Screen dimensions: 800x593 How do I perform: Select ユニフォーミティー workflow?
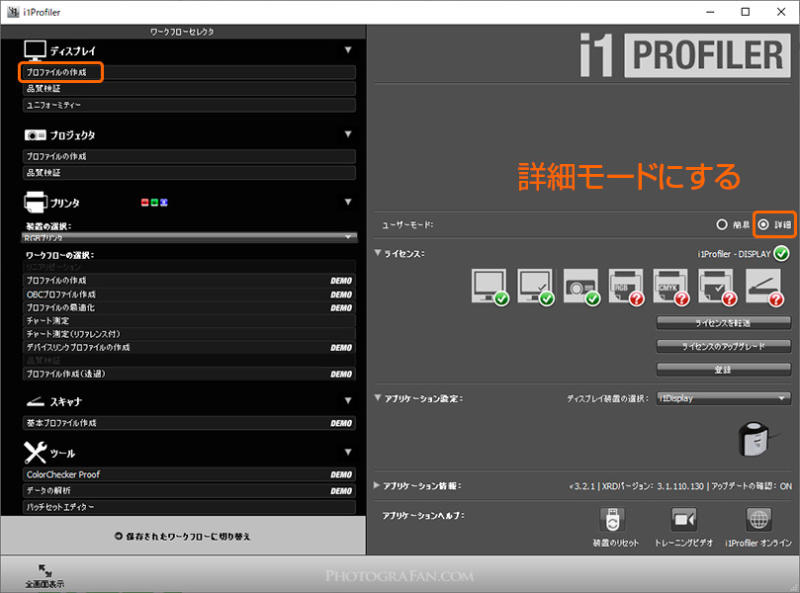pyautogui.click(x=189, y=105)
